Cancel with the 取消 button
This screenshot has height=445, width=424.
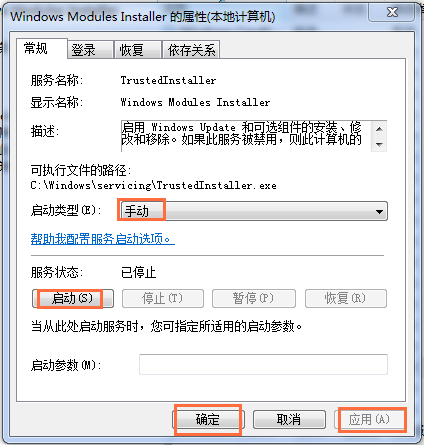289,419
